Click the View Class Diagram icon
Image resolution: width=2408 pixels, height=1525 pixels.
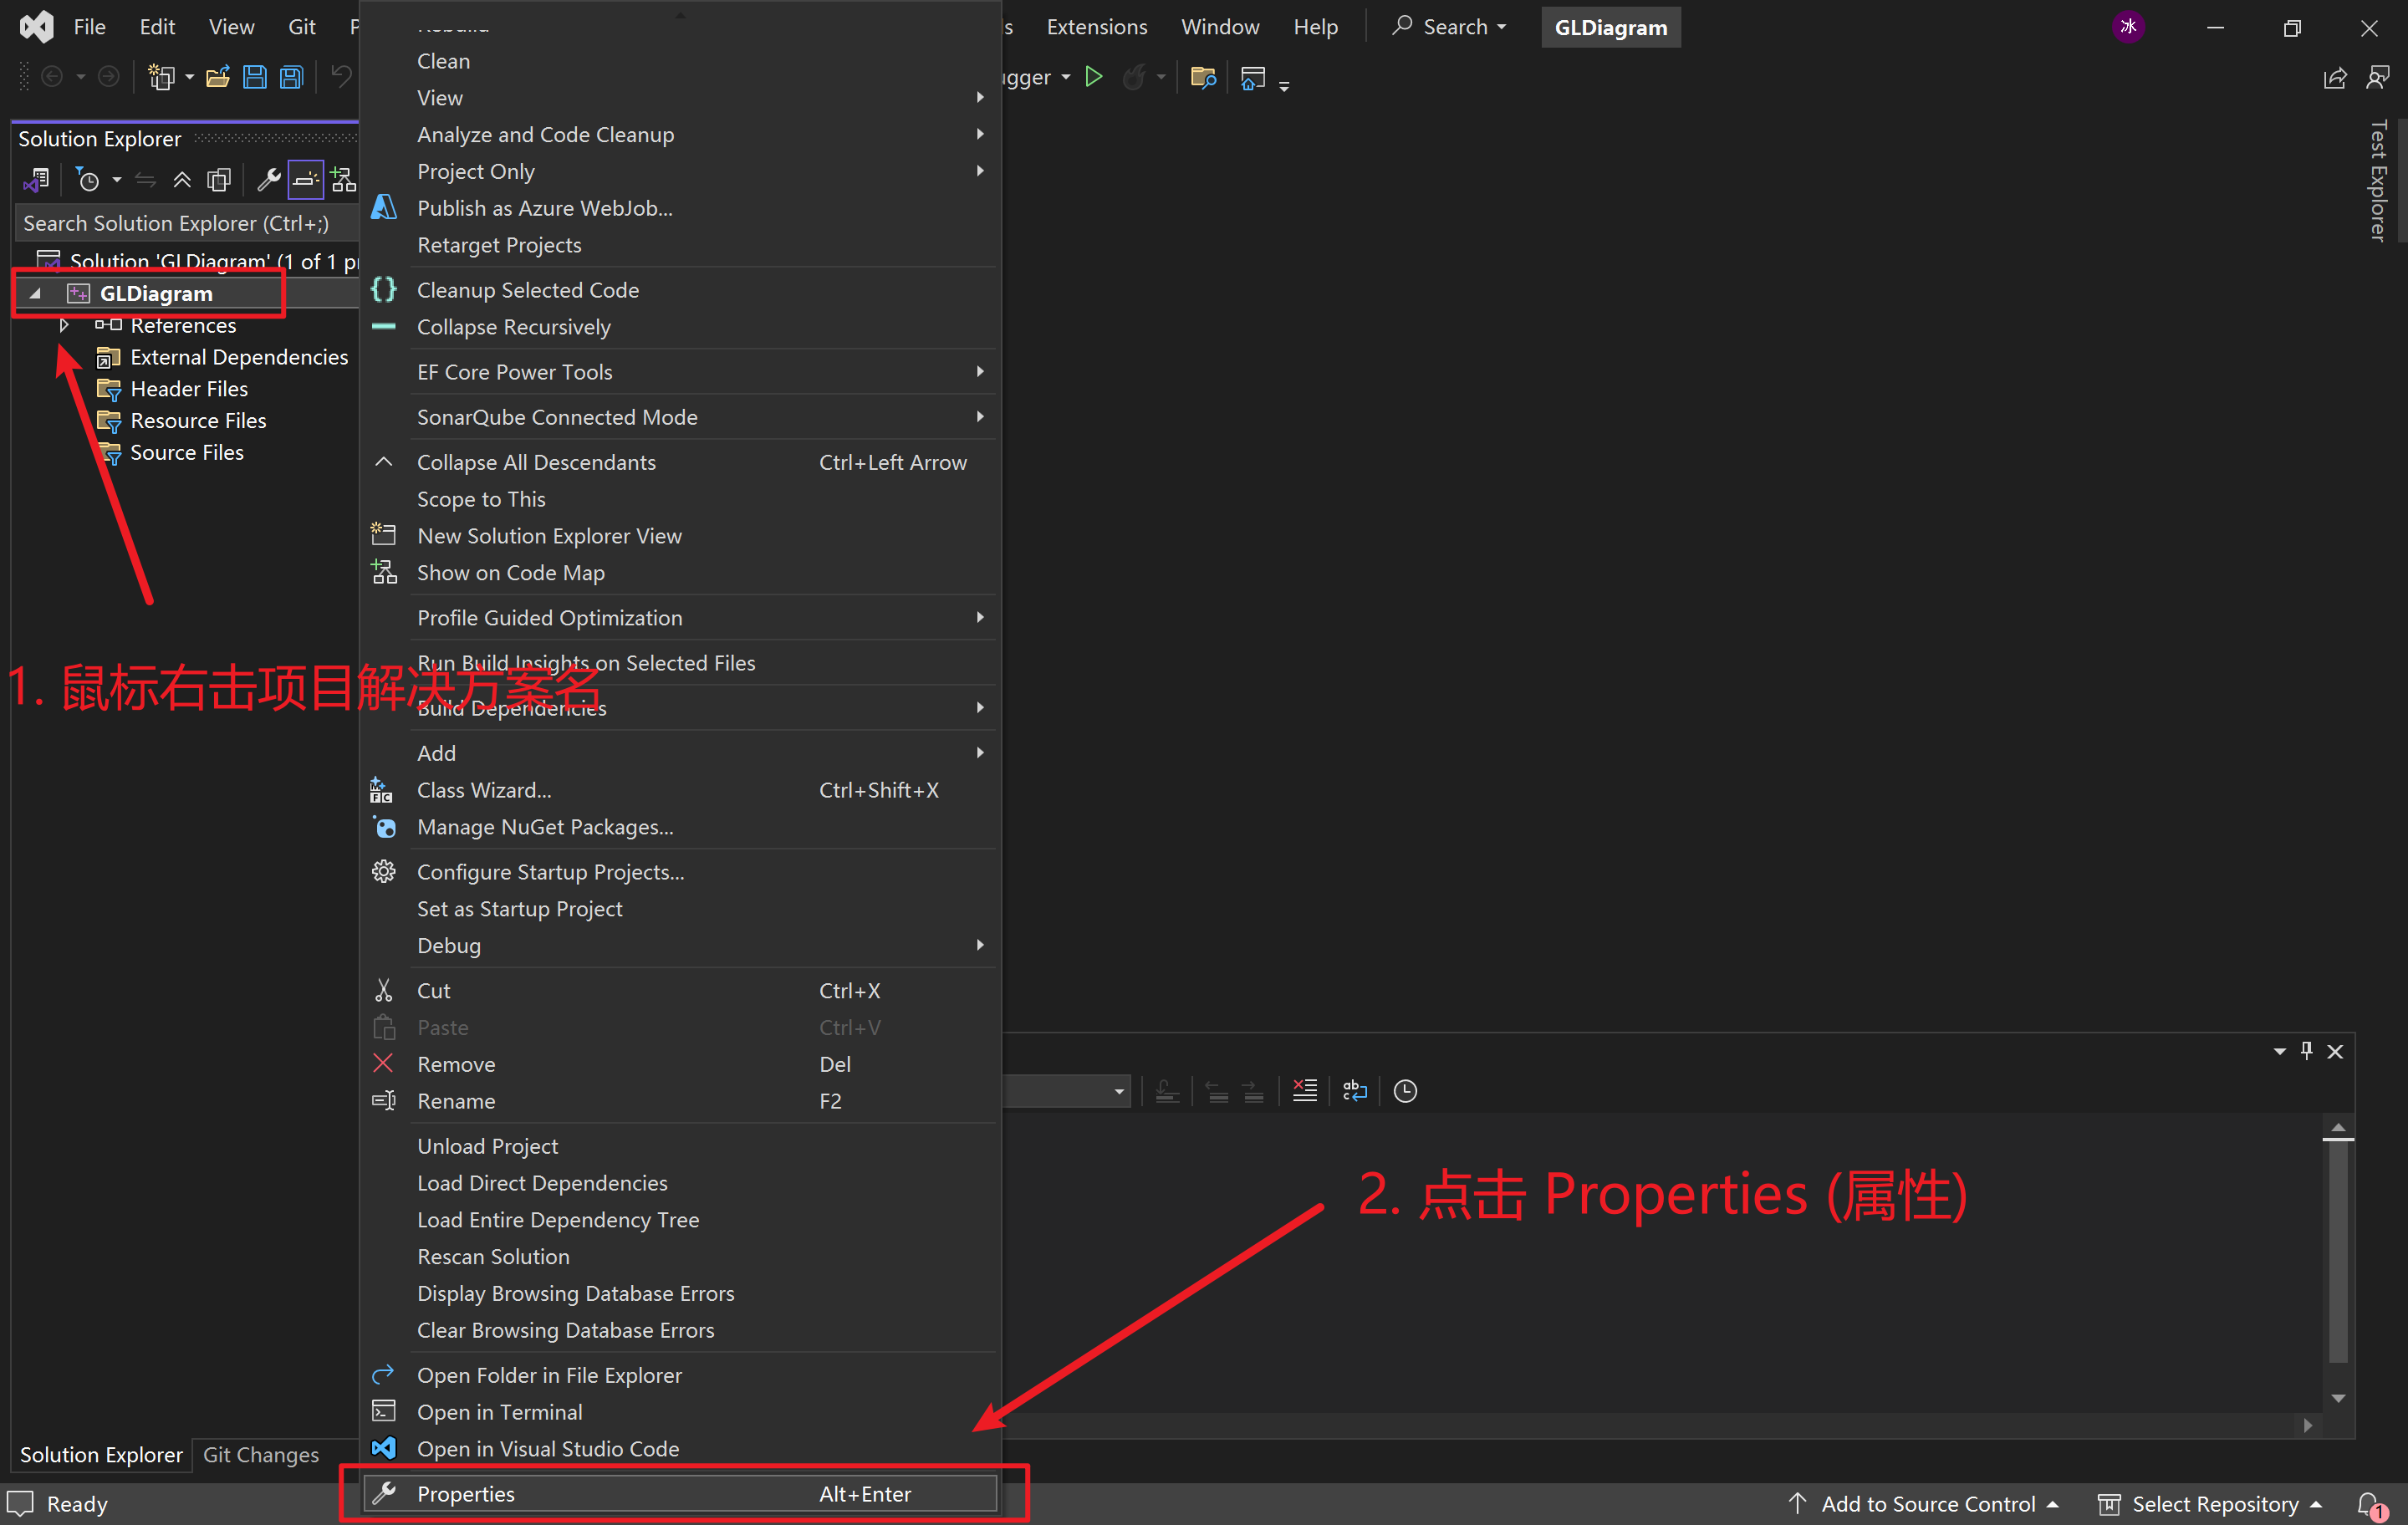[343, 180]
